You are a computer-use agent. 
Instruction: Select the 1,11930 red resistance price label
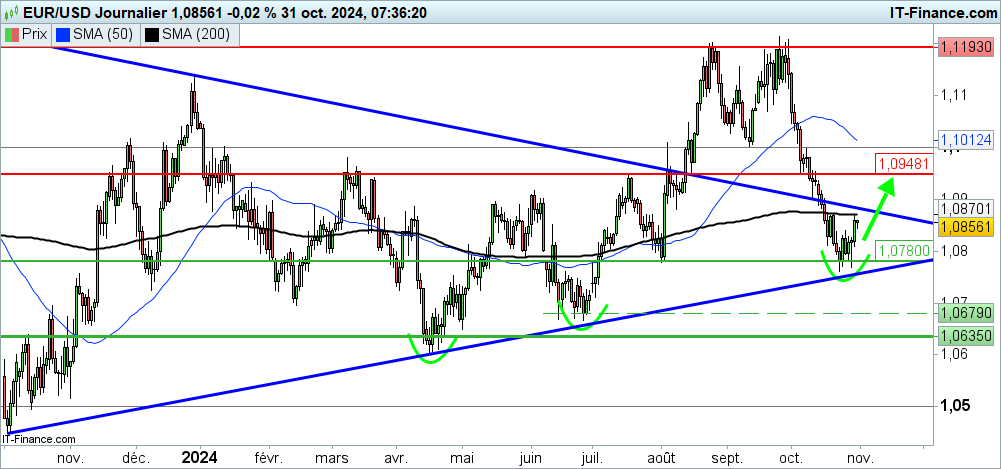click(964, 47)
